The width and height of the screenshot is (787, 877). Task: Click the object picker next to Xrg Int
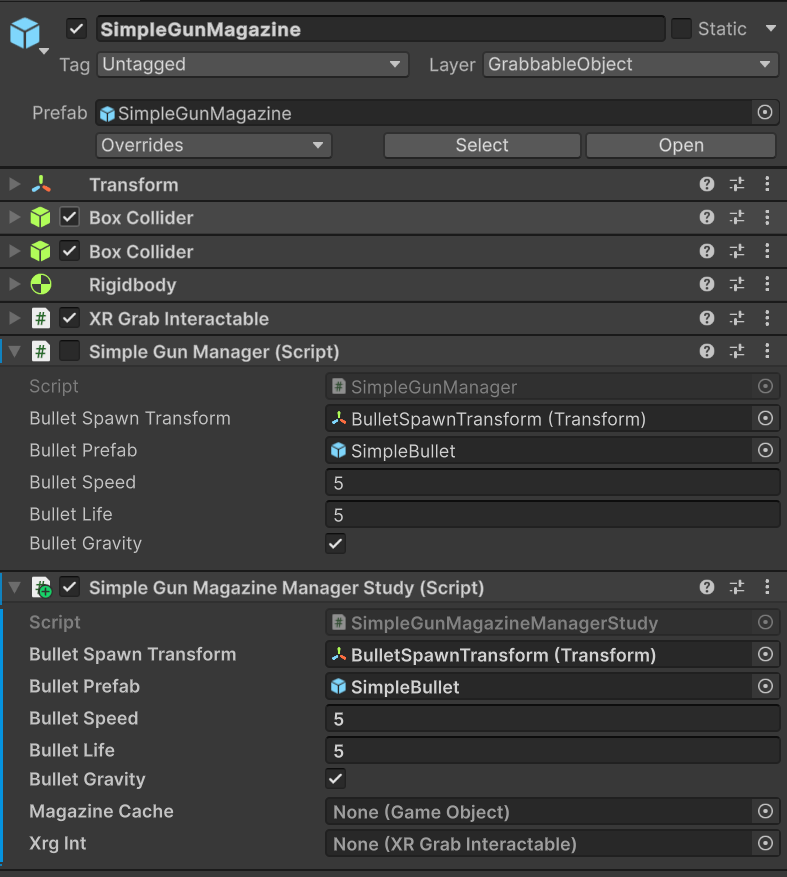765,844
